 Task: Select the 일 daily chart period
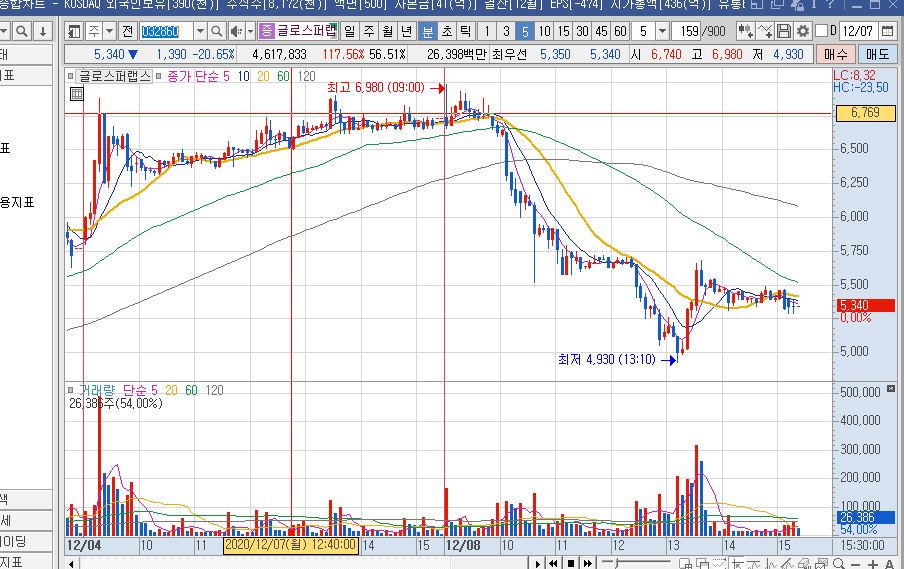point(349,31)
